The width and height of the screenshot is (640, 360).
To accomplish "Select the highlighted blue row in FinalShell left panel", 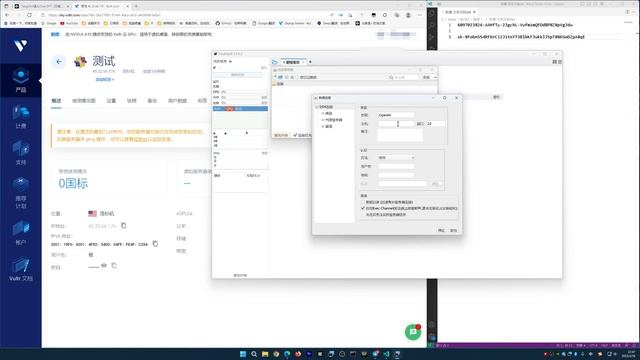I will click(x=240, y=109).
